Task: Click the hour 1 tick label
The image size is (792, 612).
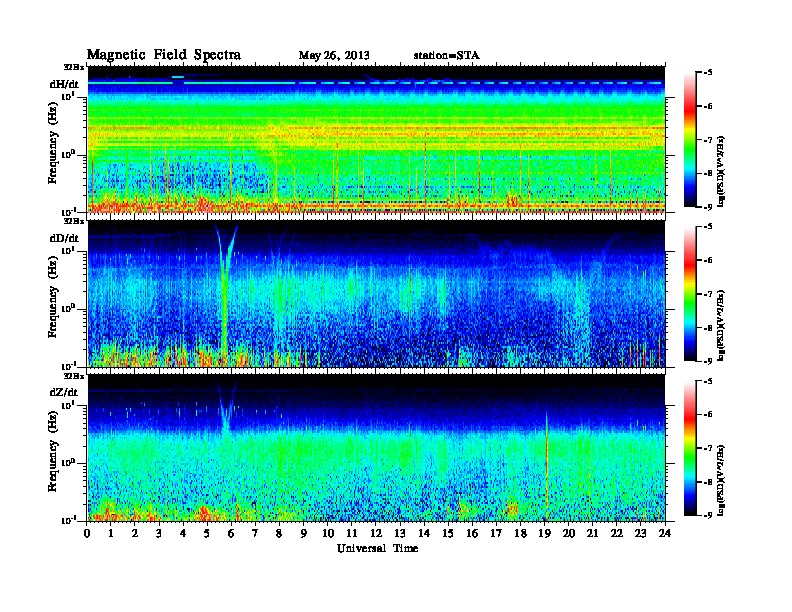Action: click(x=111, y=533)
